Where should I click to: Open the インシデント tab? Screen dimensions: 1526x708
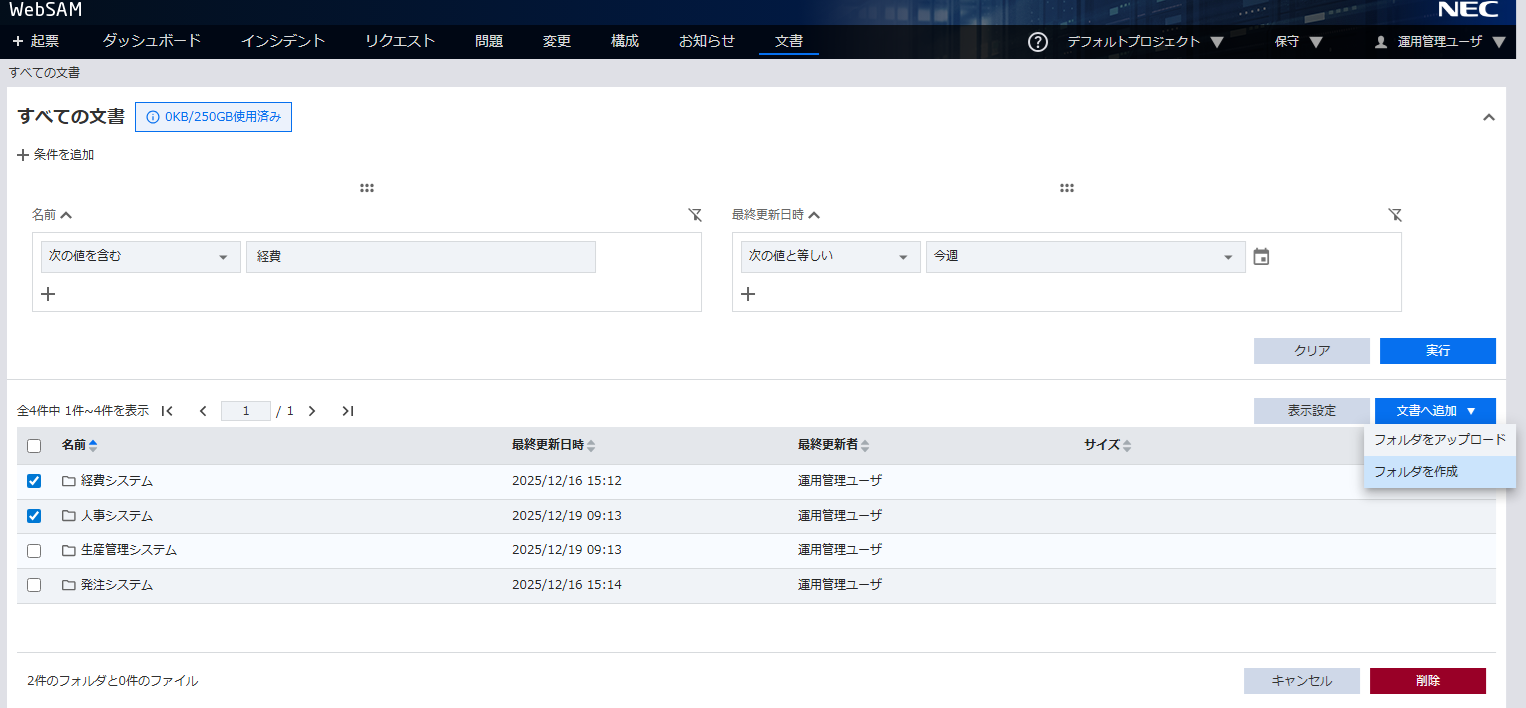pyautogui.click(x=283, y=41)
